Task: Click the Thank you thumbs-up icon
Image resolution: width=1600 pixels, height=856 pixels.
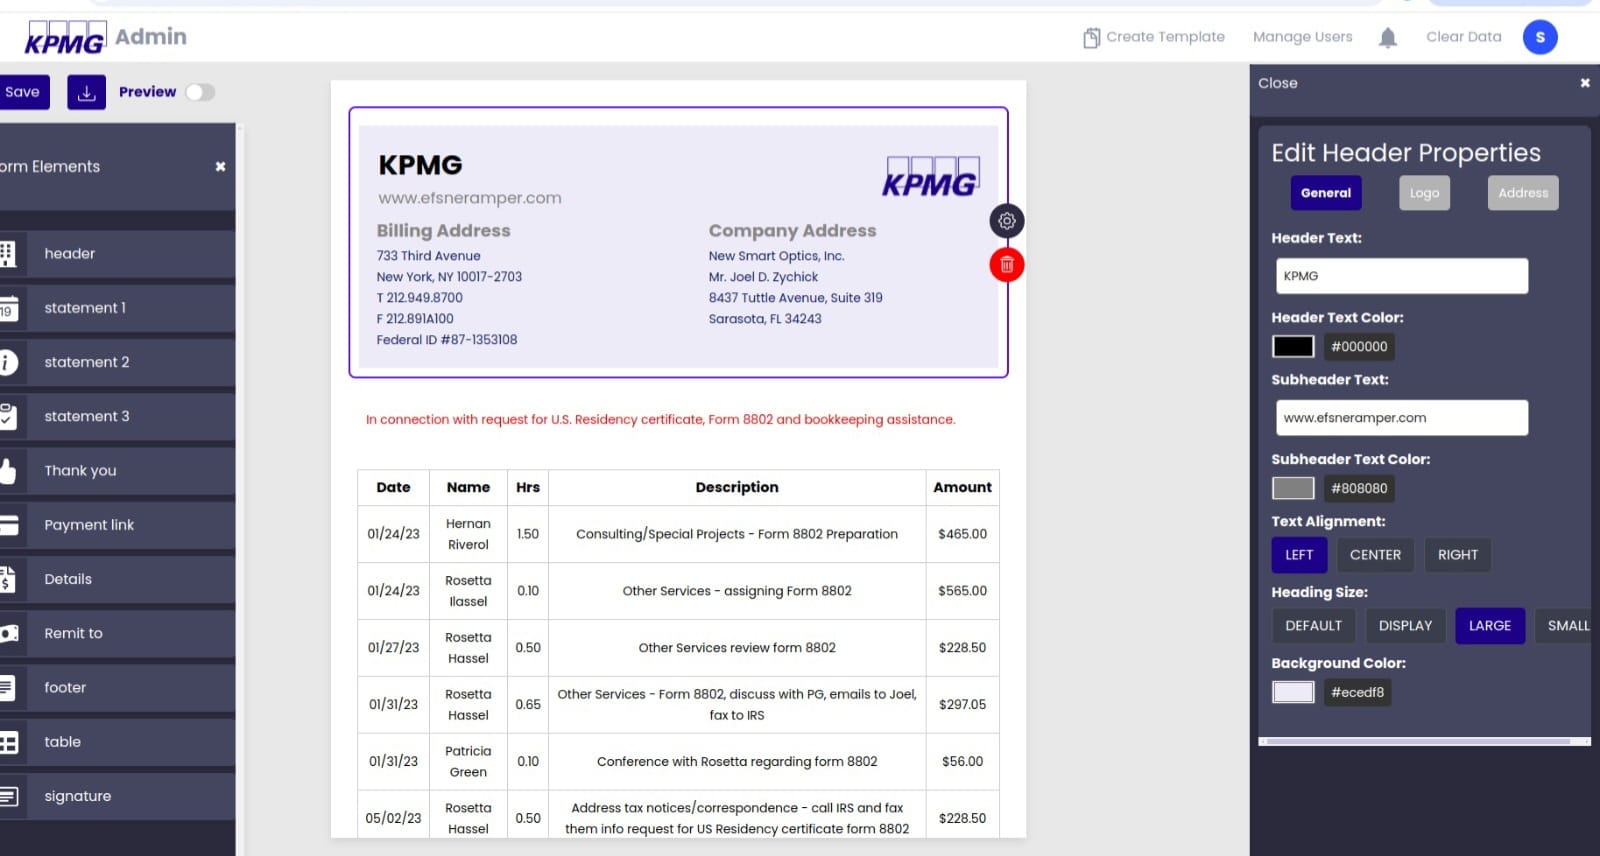Action: [9, 471]
